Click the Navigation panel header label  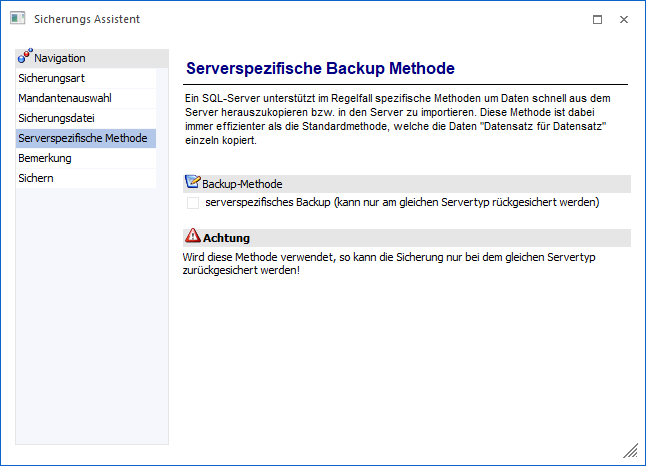pyautogui.click(x=62, y=58)
